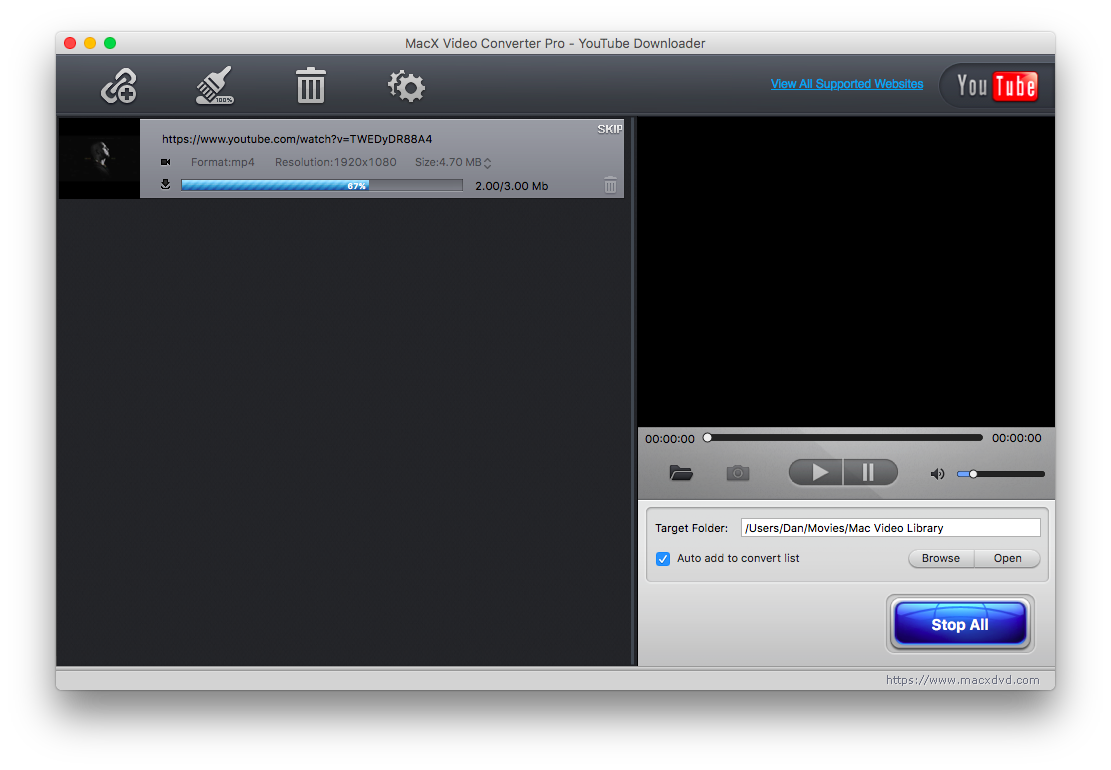The width and height of the screenshot is (1111, 770).
Task: Click SKIP on the download item
Action: [609, 129]
